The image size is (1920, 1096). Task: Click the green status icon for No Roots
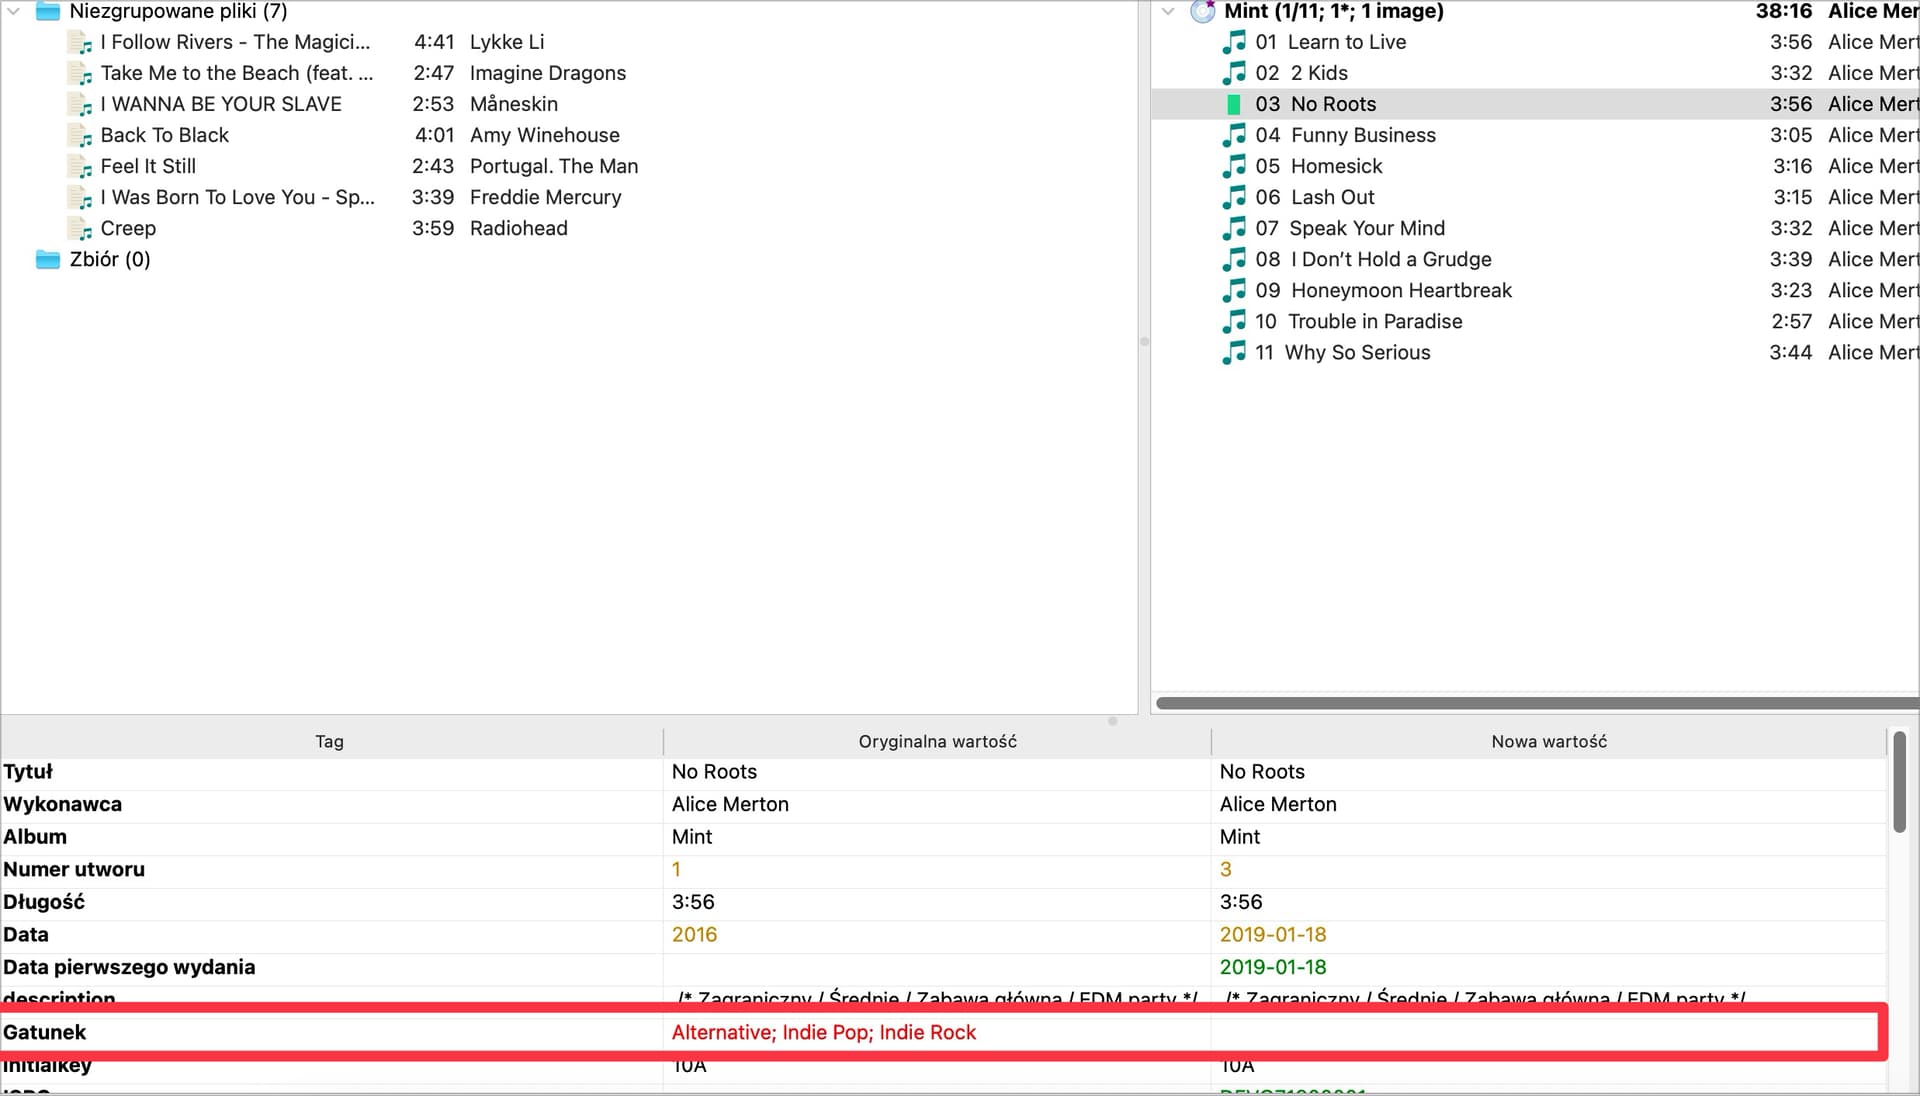point(1234,105)
